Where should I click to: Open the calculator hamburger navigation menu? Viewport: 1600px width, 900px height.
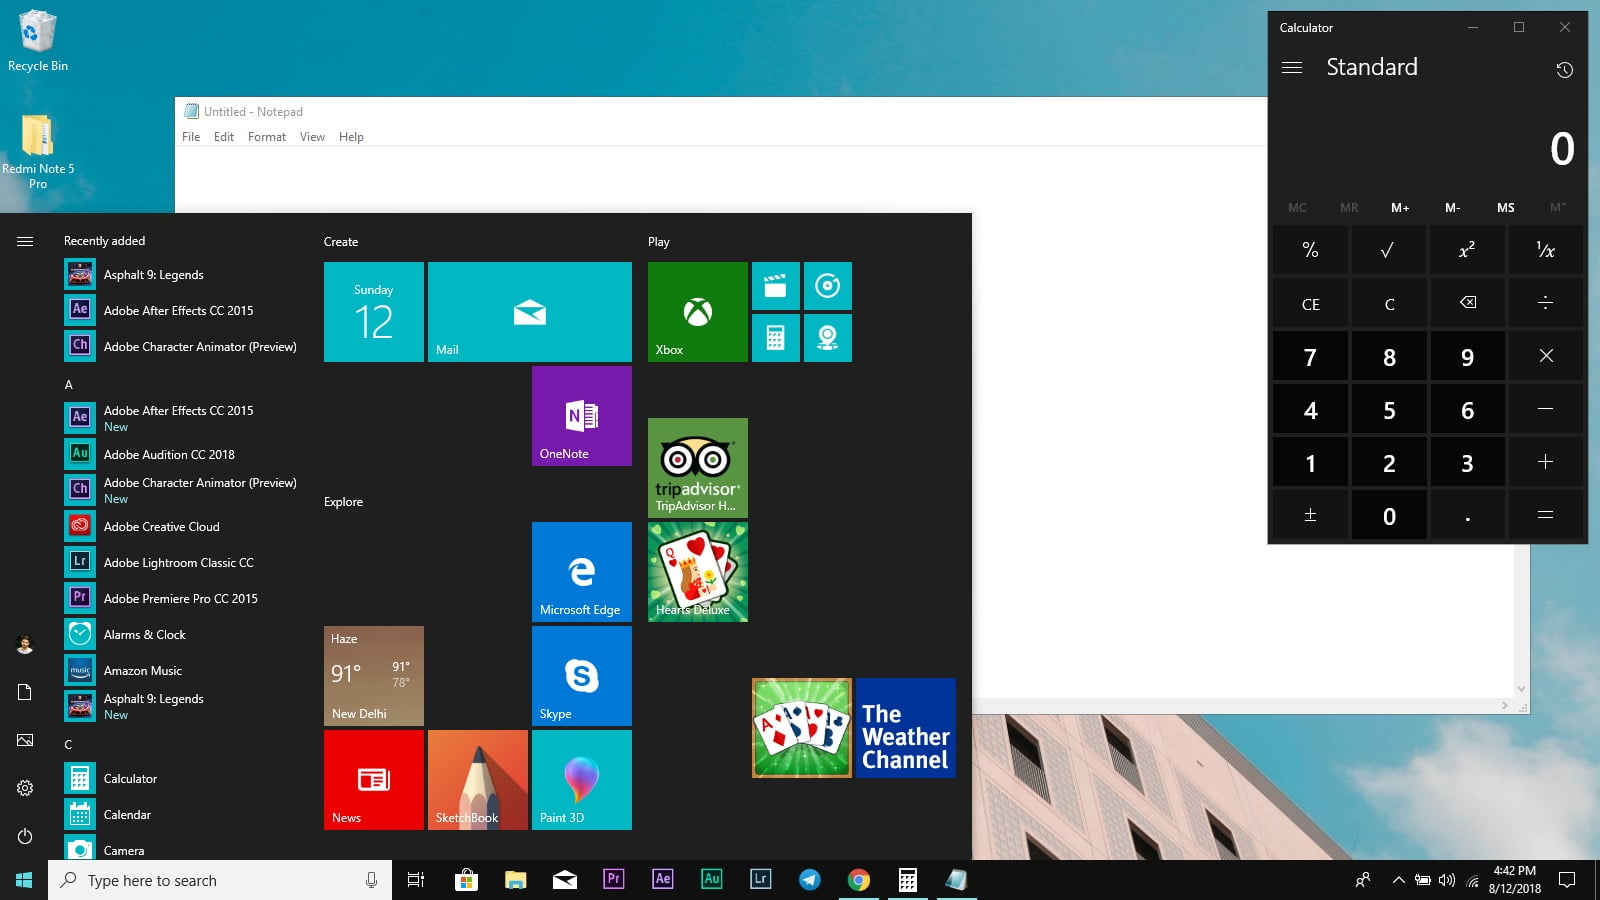pos(1291,68)
